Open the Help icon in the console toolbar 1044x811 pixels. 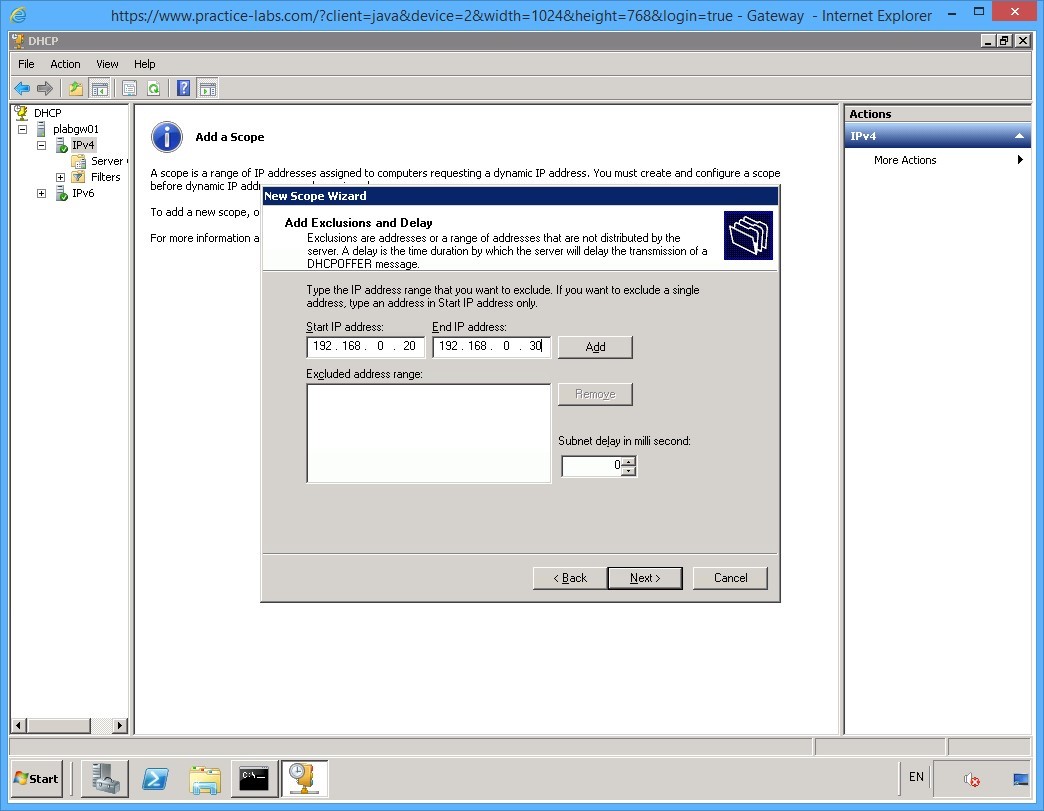click(x=183, y=88)
